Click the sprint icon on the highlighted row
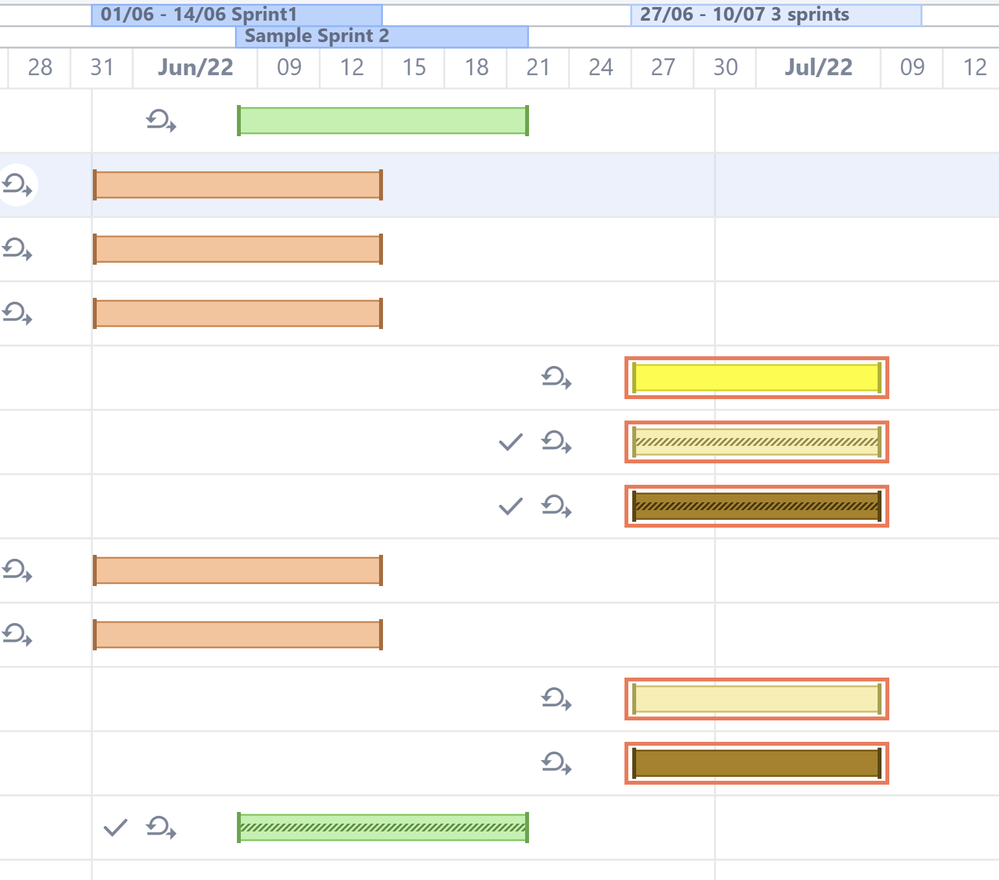This screenshot has width=999, height=880. point(14,185)
